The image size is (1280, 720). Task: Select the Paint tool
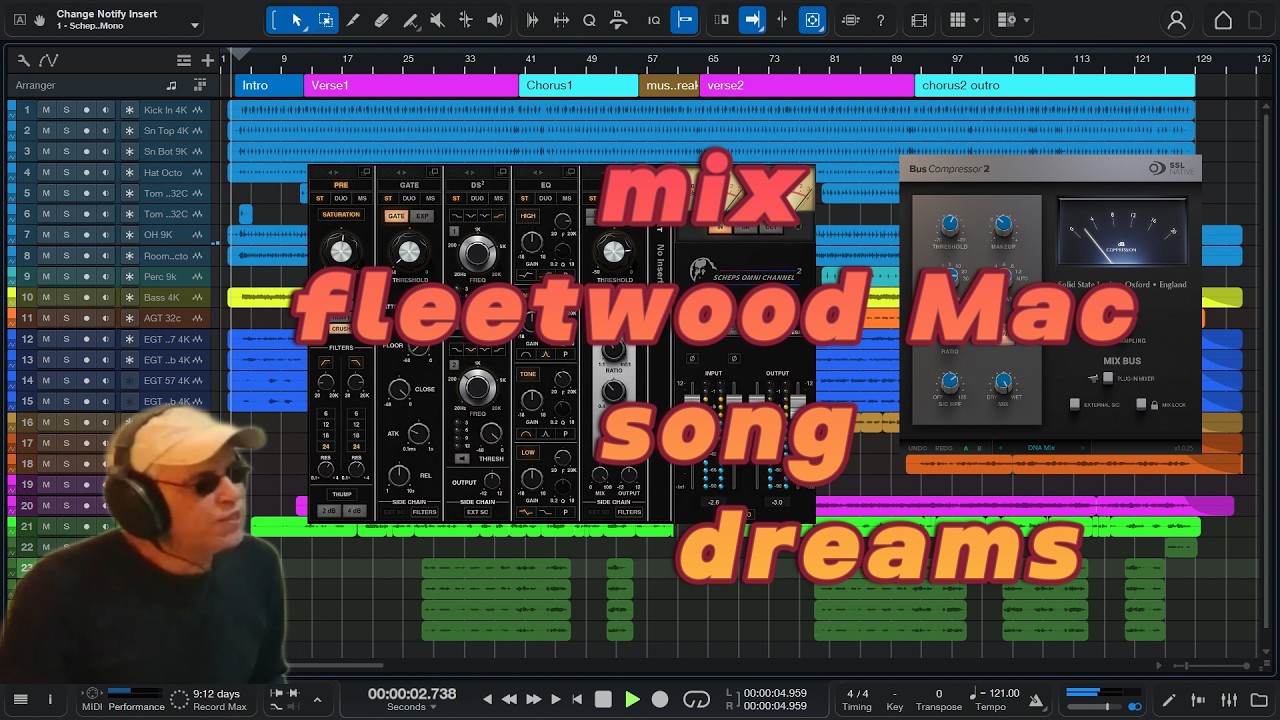409,20
